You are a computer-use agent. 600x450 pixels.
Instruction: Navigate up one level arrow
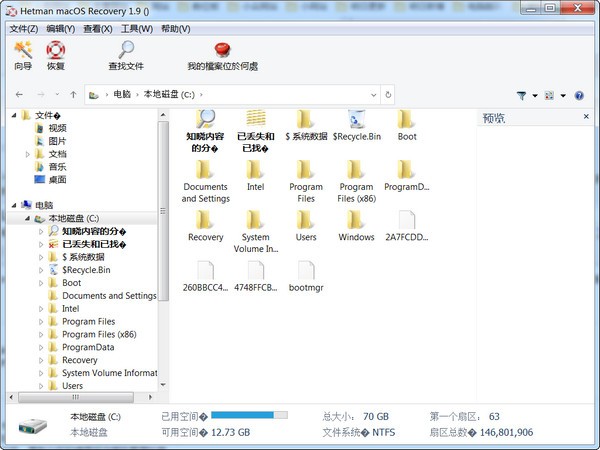point(73,95)
